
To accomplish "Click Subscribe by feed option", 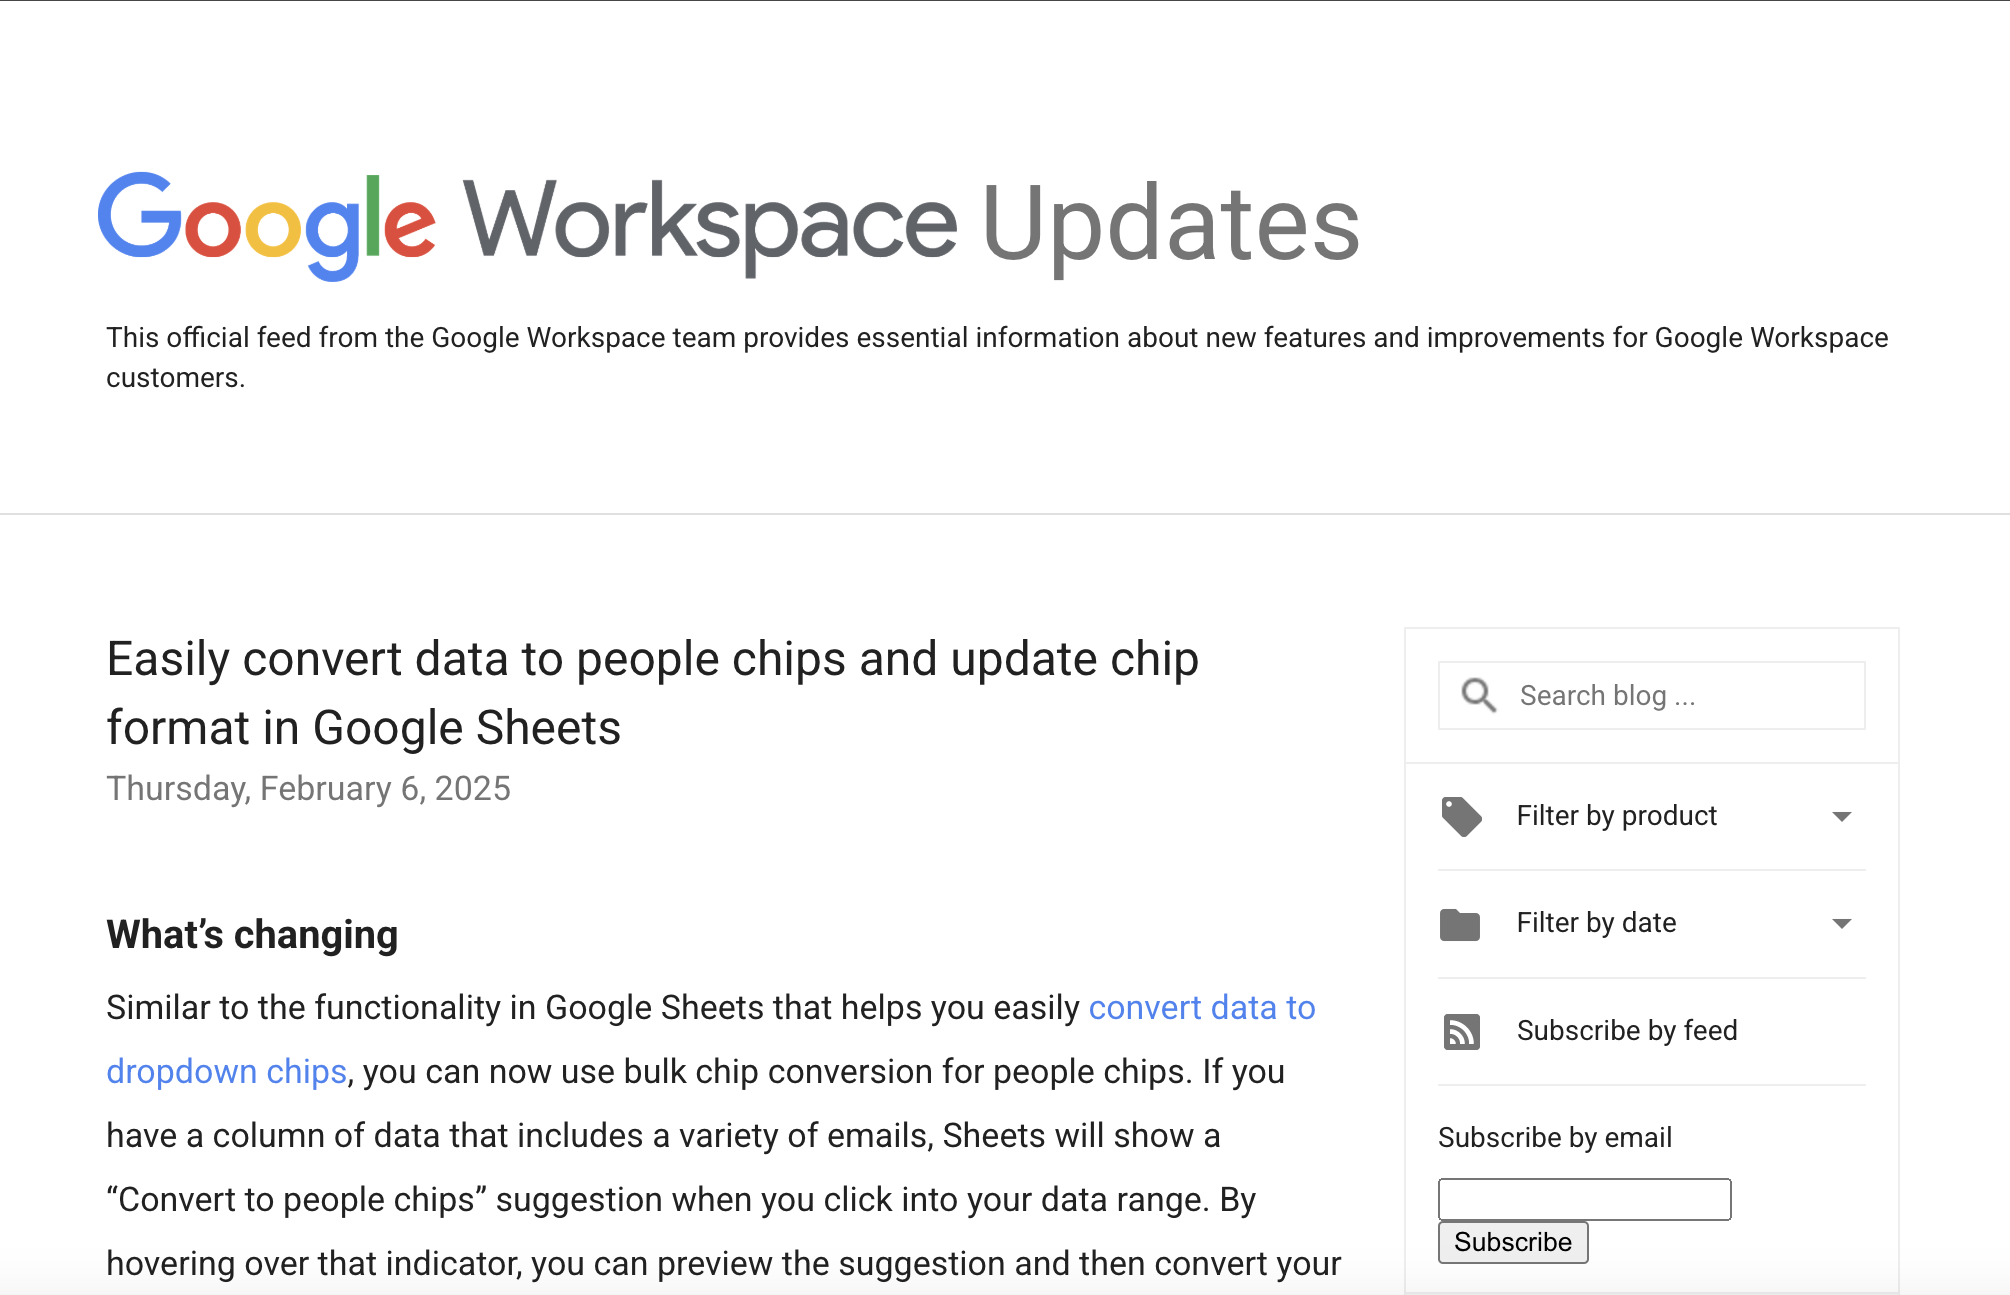I will (x=1627, y=1030).
